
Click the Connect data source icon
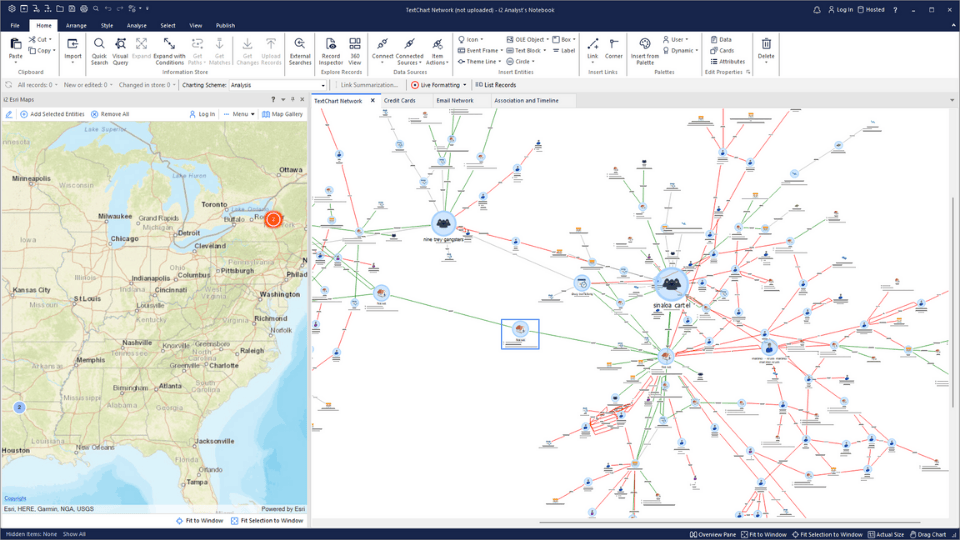point(382,44)
